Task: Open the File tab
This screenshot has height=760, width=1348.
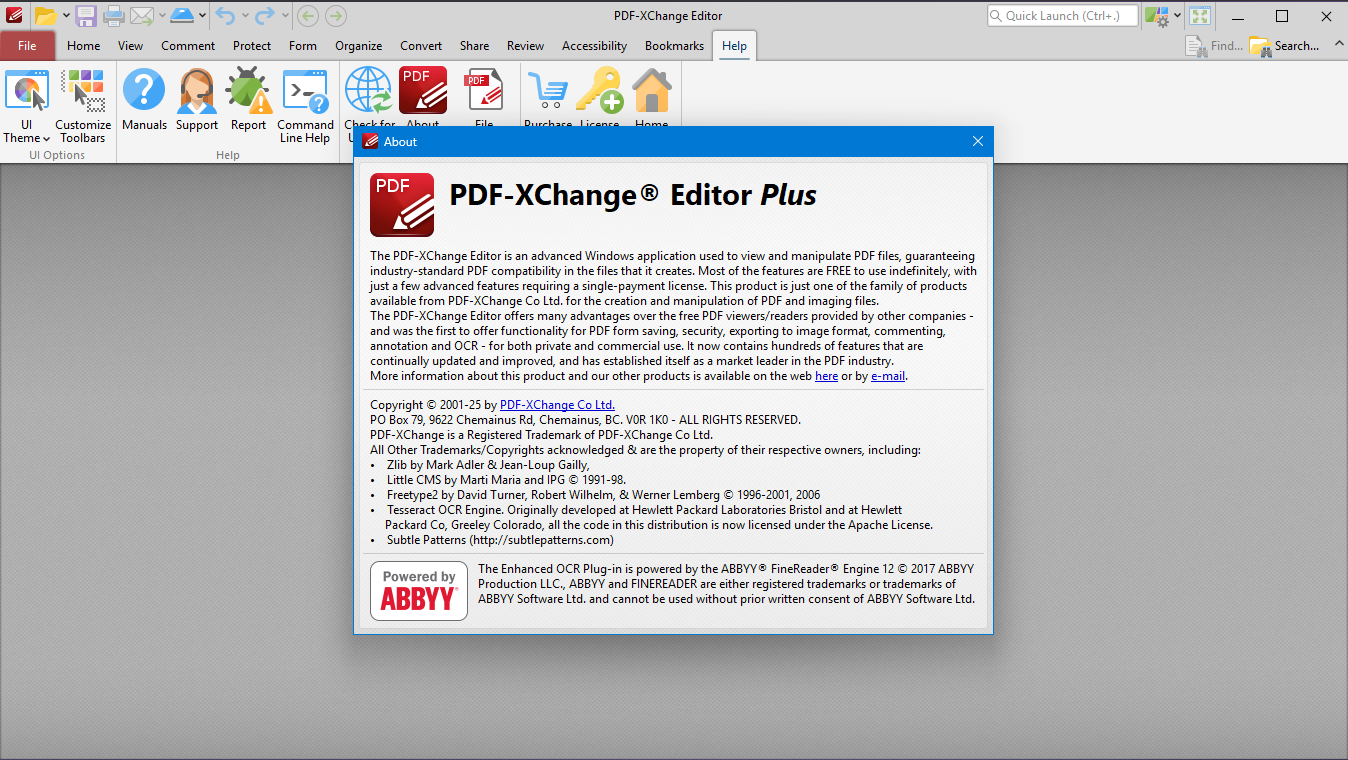Action: 28,46
